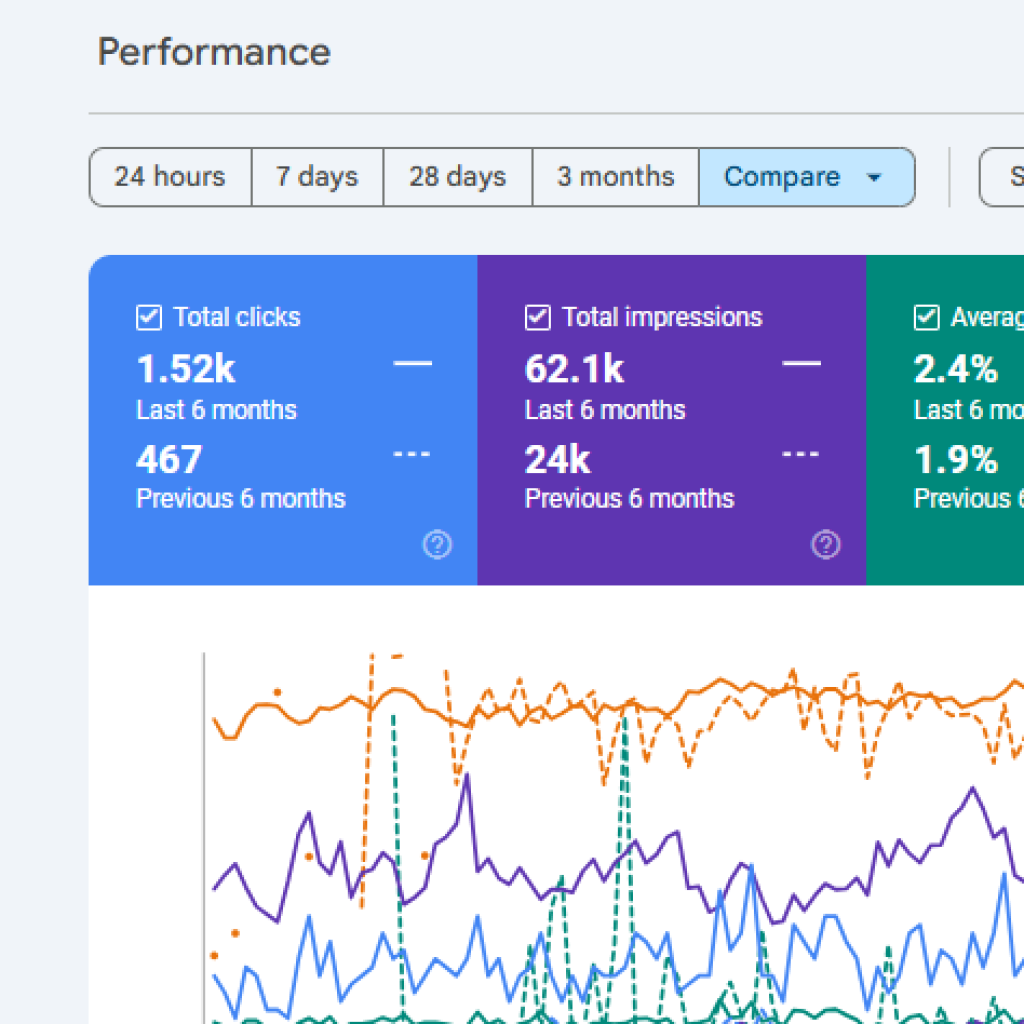Viewport: 1024px width, 1024px height.
Task: Click solid line legend icon beside 1.52k
Action: tap(412, 363)
